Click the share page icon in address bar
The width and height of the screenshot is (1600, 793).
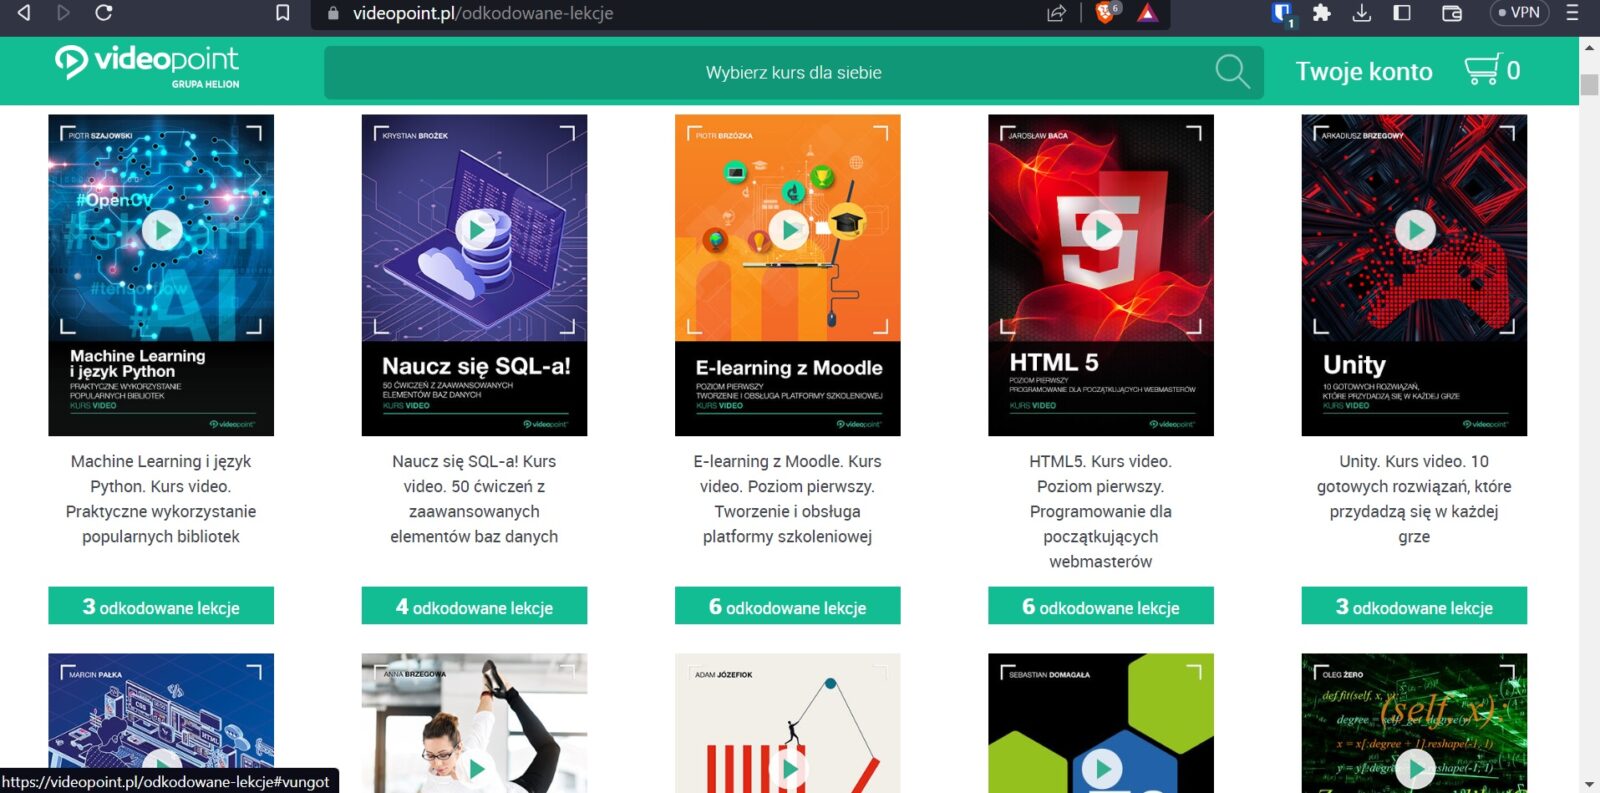click(1056, 13)
